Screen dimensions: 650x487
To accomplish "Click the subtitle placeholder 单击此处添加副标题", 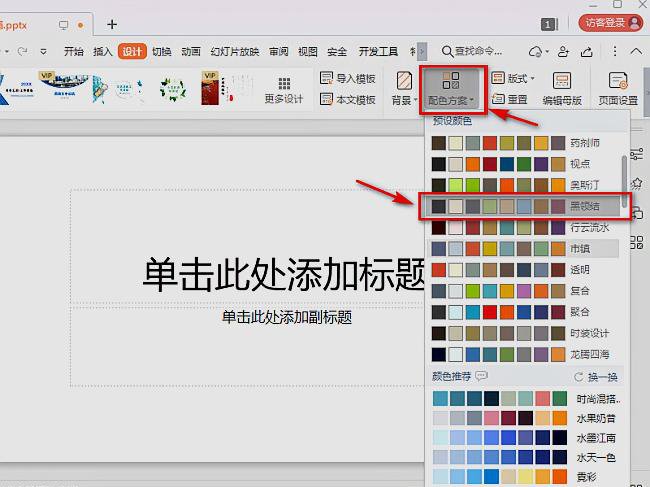I will click(x=287, y=317).
